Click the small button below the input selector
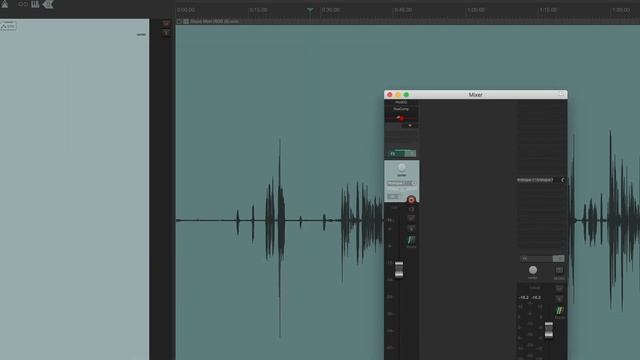 pos(393,196)
